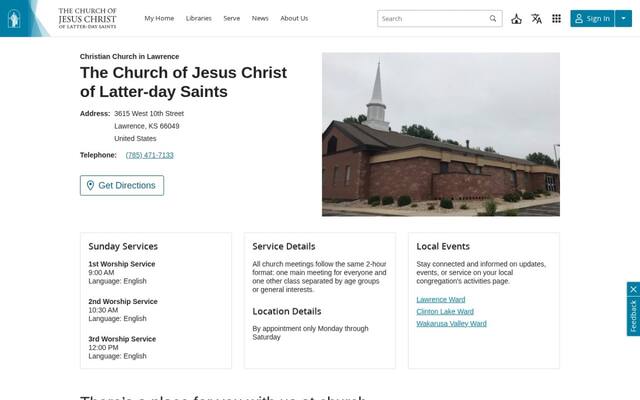Call the telephone number (785) 471-7133
Image resolution: width=640 pixels, height=400 pixels.
coord(149,155)
